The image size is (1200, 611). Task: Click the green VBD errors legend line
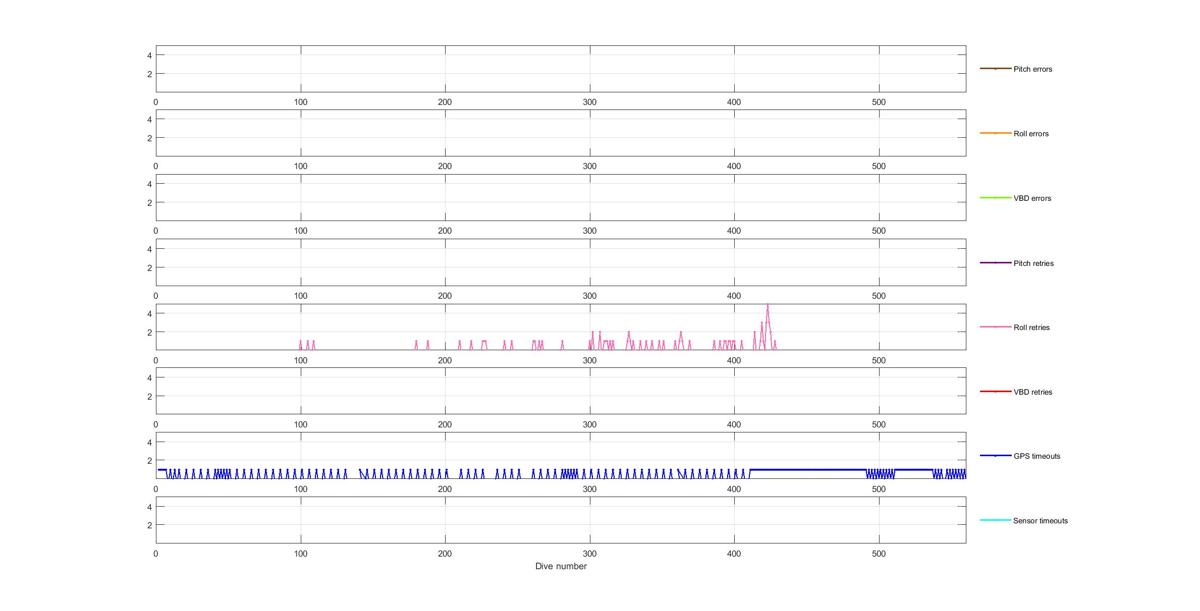(995, 198)
